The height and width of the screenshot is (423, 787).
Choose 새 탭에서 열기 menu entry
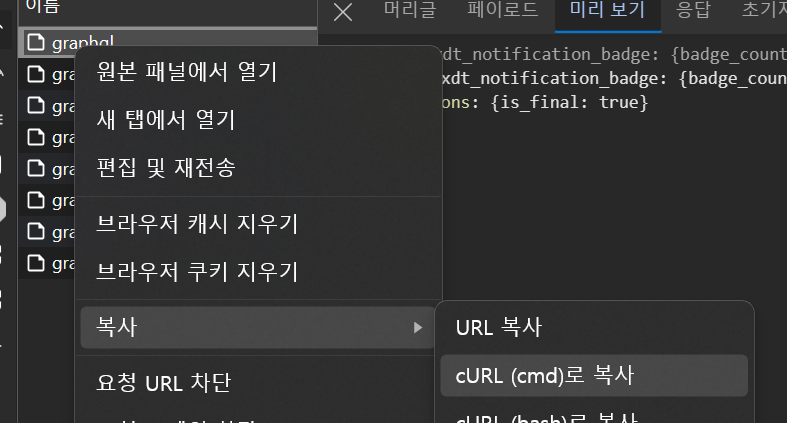pos(166,119)
